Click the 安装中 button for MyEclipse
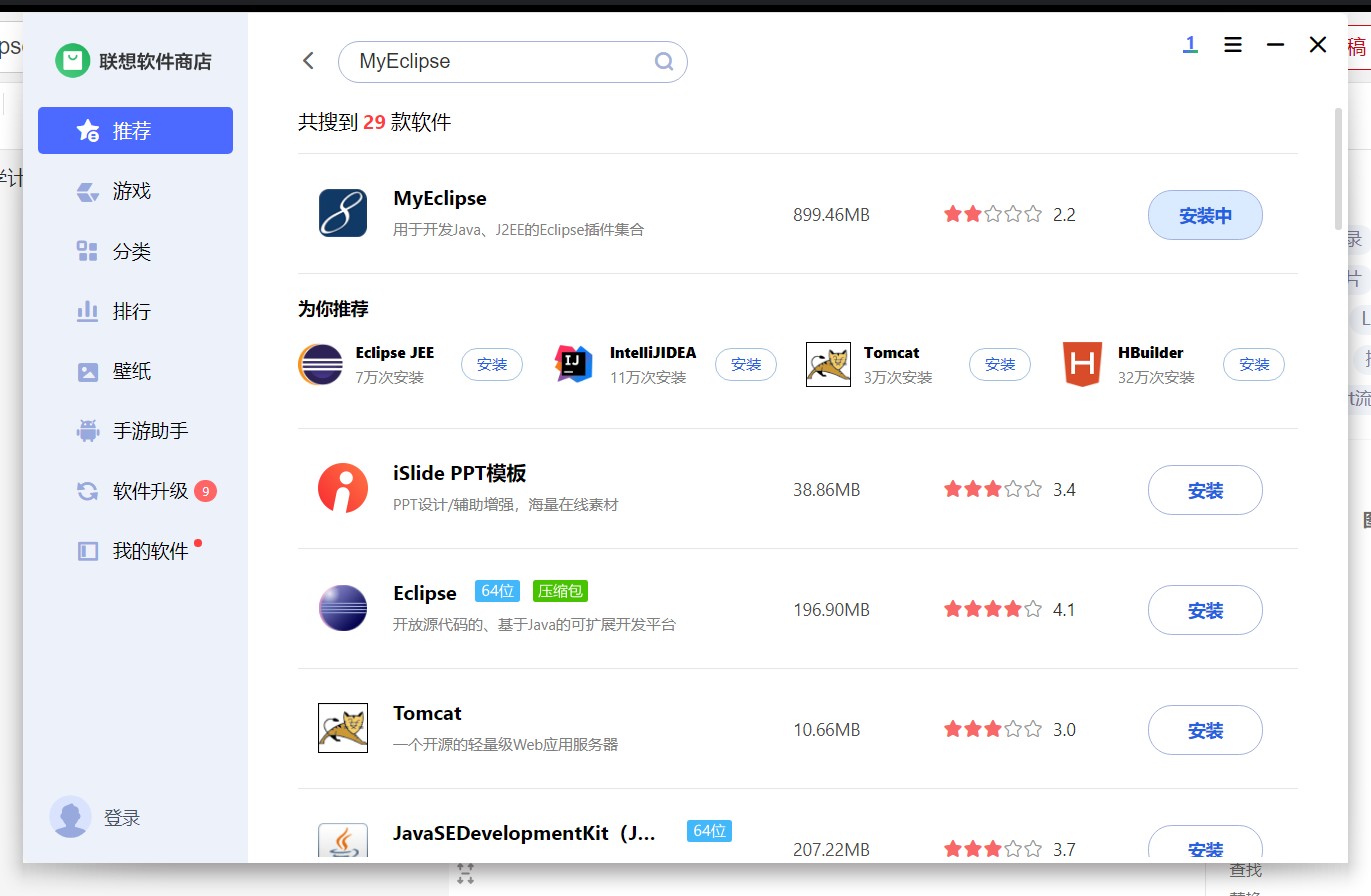 pyautogui.click(x=1205, y=215)
